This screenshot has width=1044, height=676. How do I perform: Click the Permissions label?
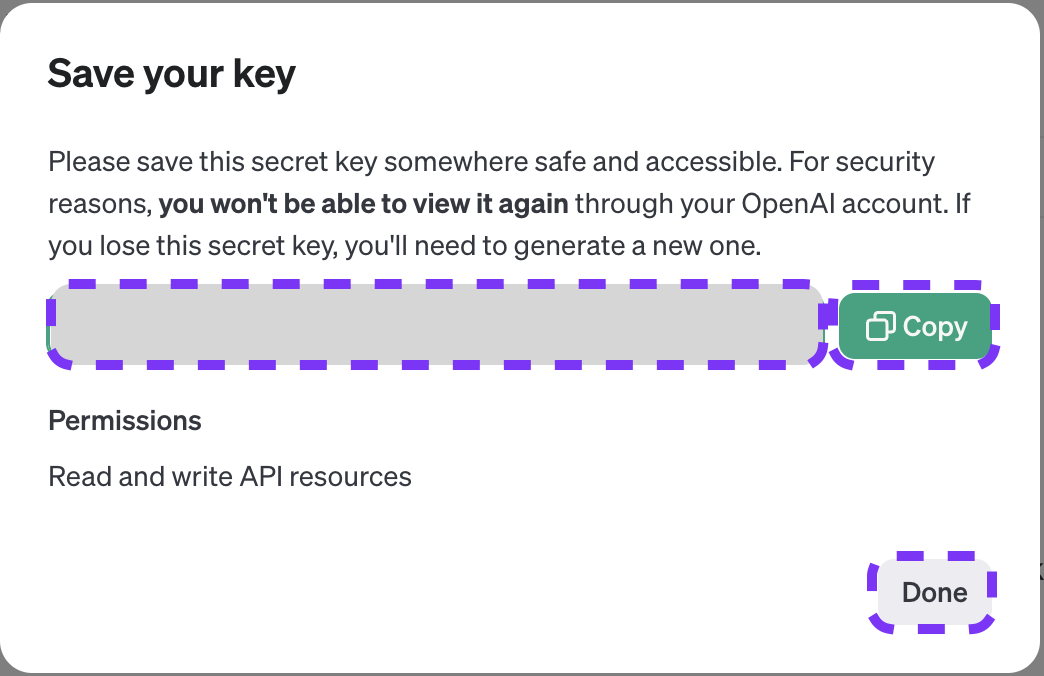pyautogui.click(x=125, y=421)
